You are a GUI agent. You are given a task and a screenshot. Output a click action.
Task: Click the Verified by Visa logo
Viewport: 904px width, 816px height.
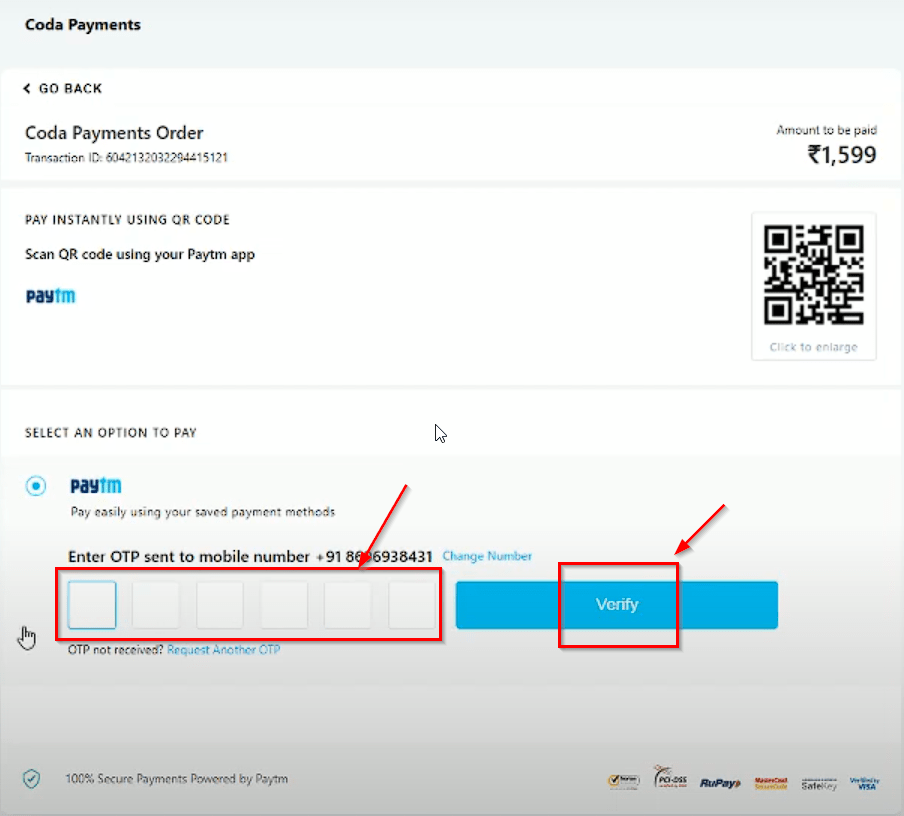coord(865,783)
